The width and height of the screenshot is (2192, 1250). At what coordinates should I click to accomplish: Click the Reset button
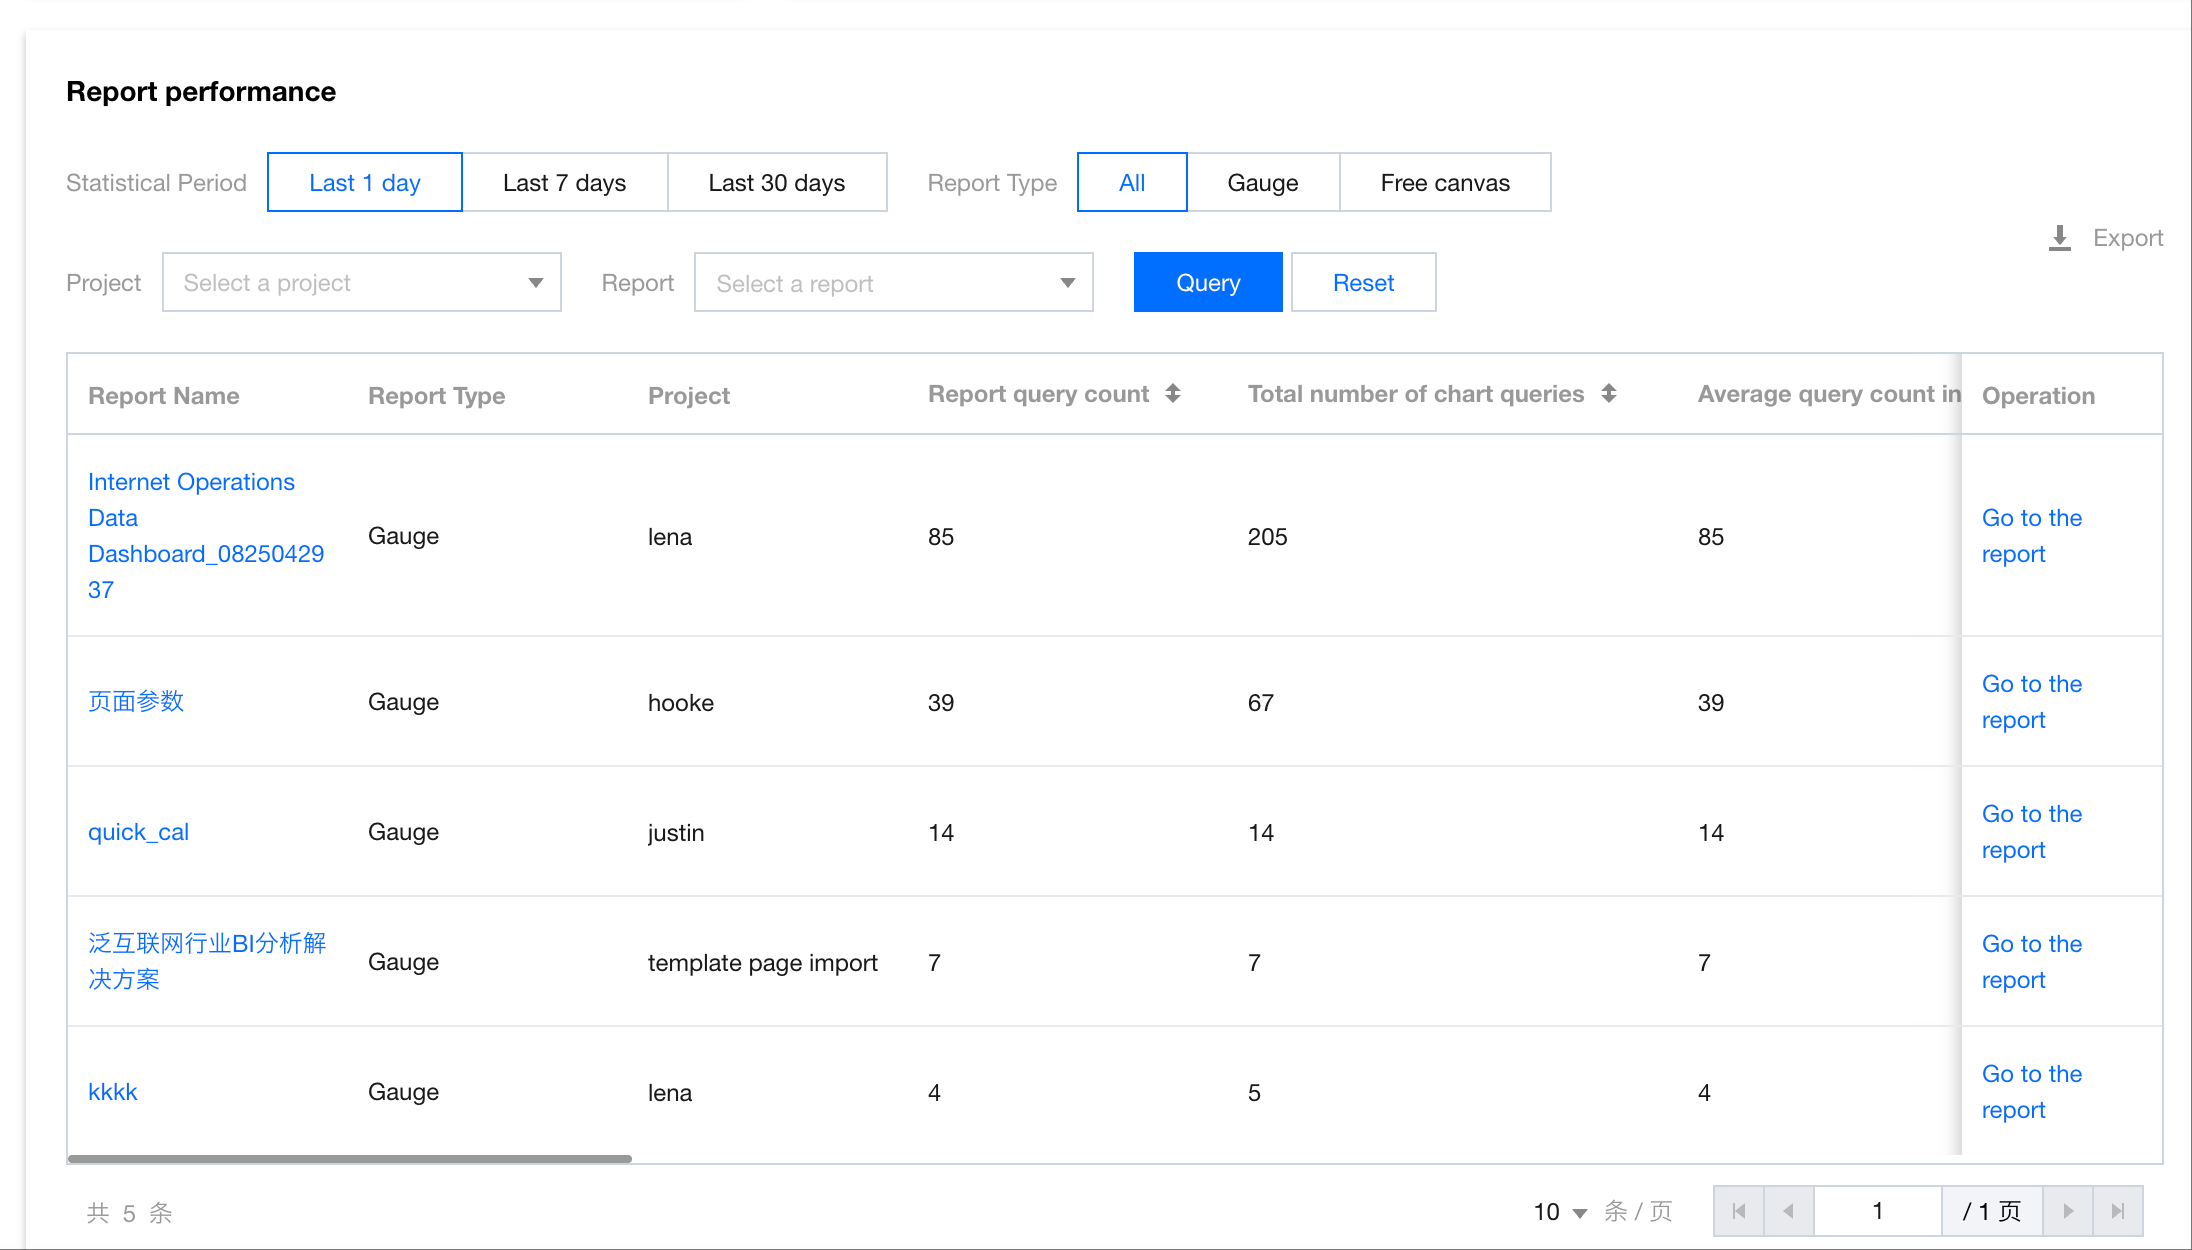click(1363, 283)
